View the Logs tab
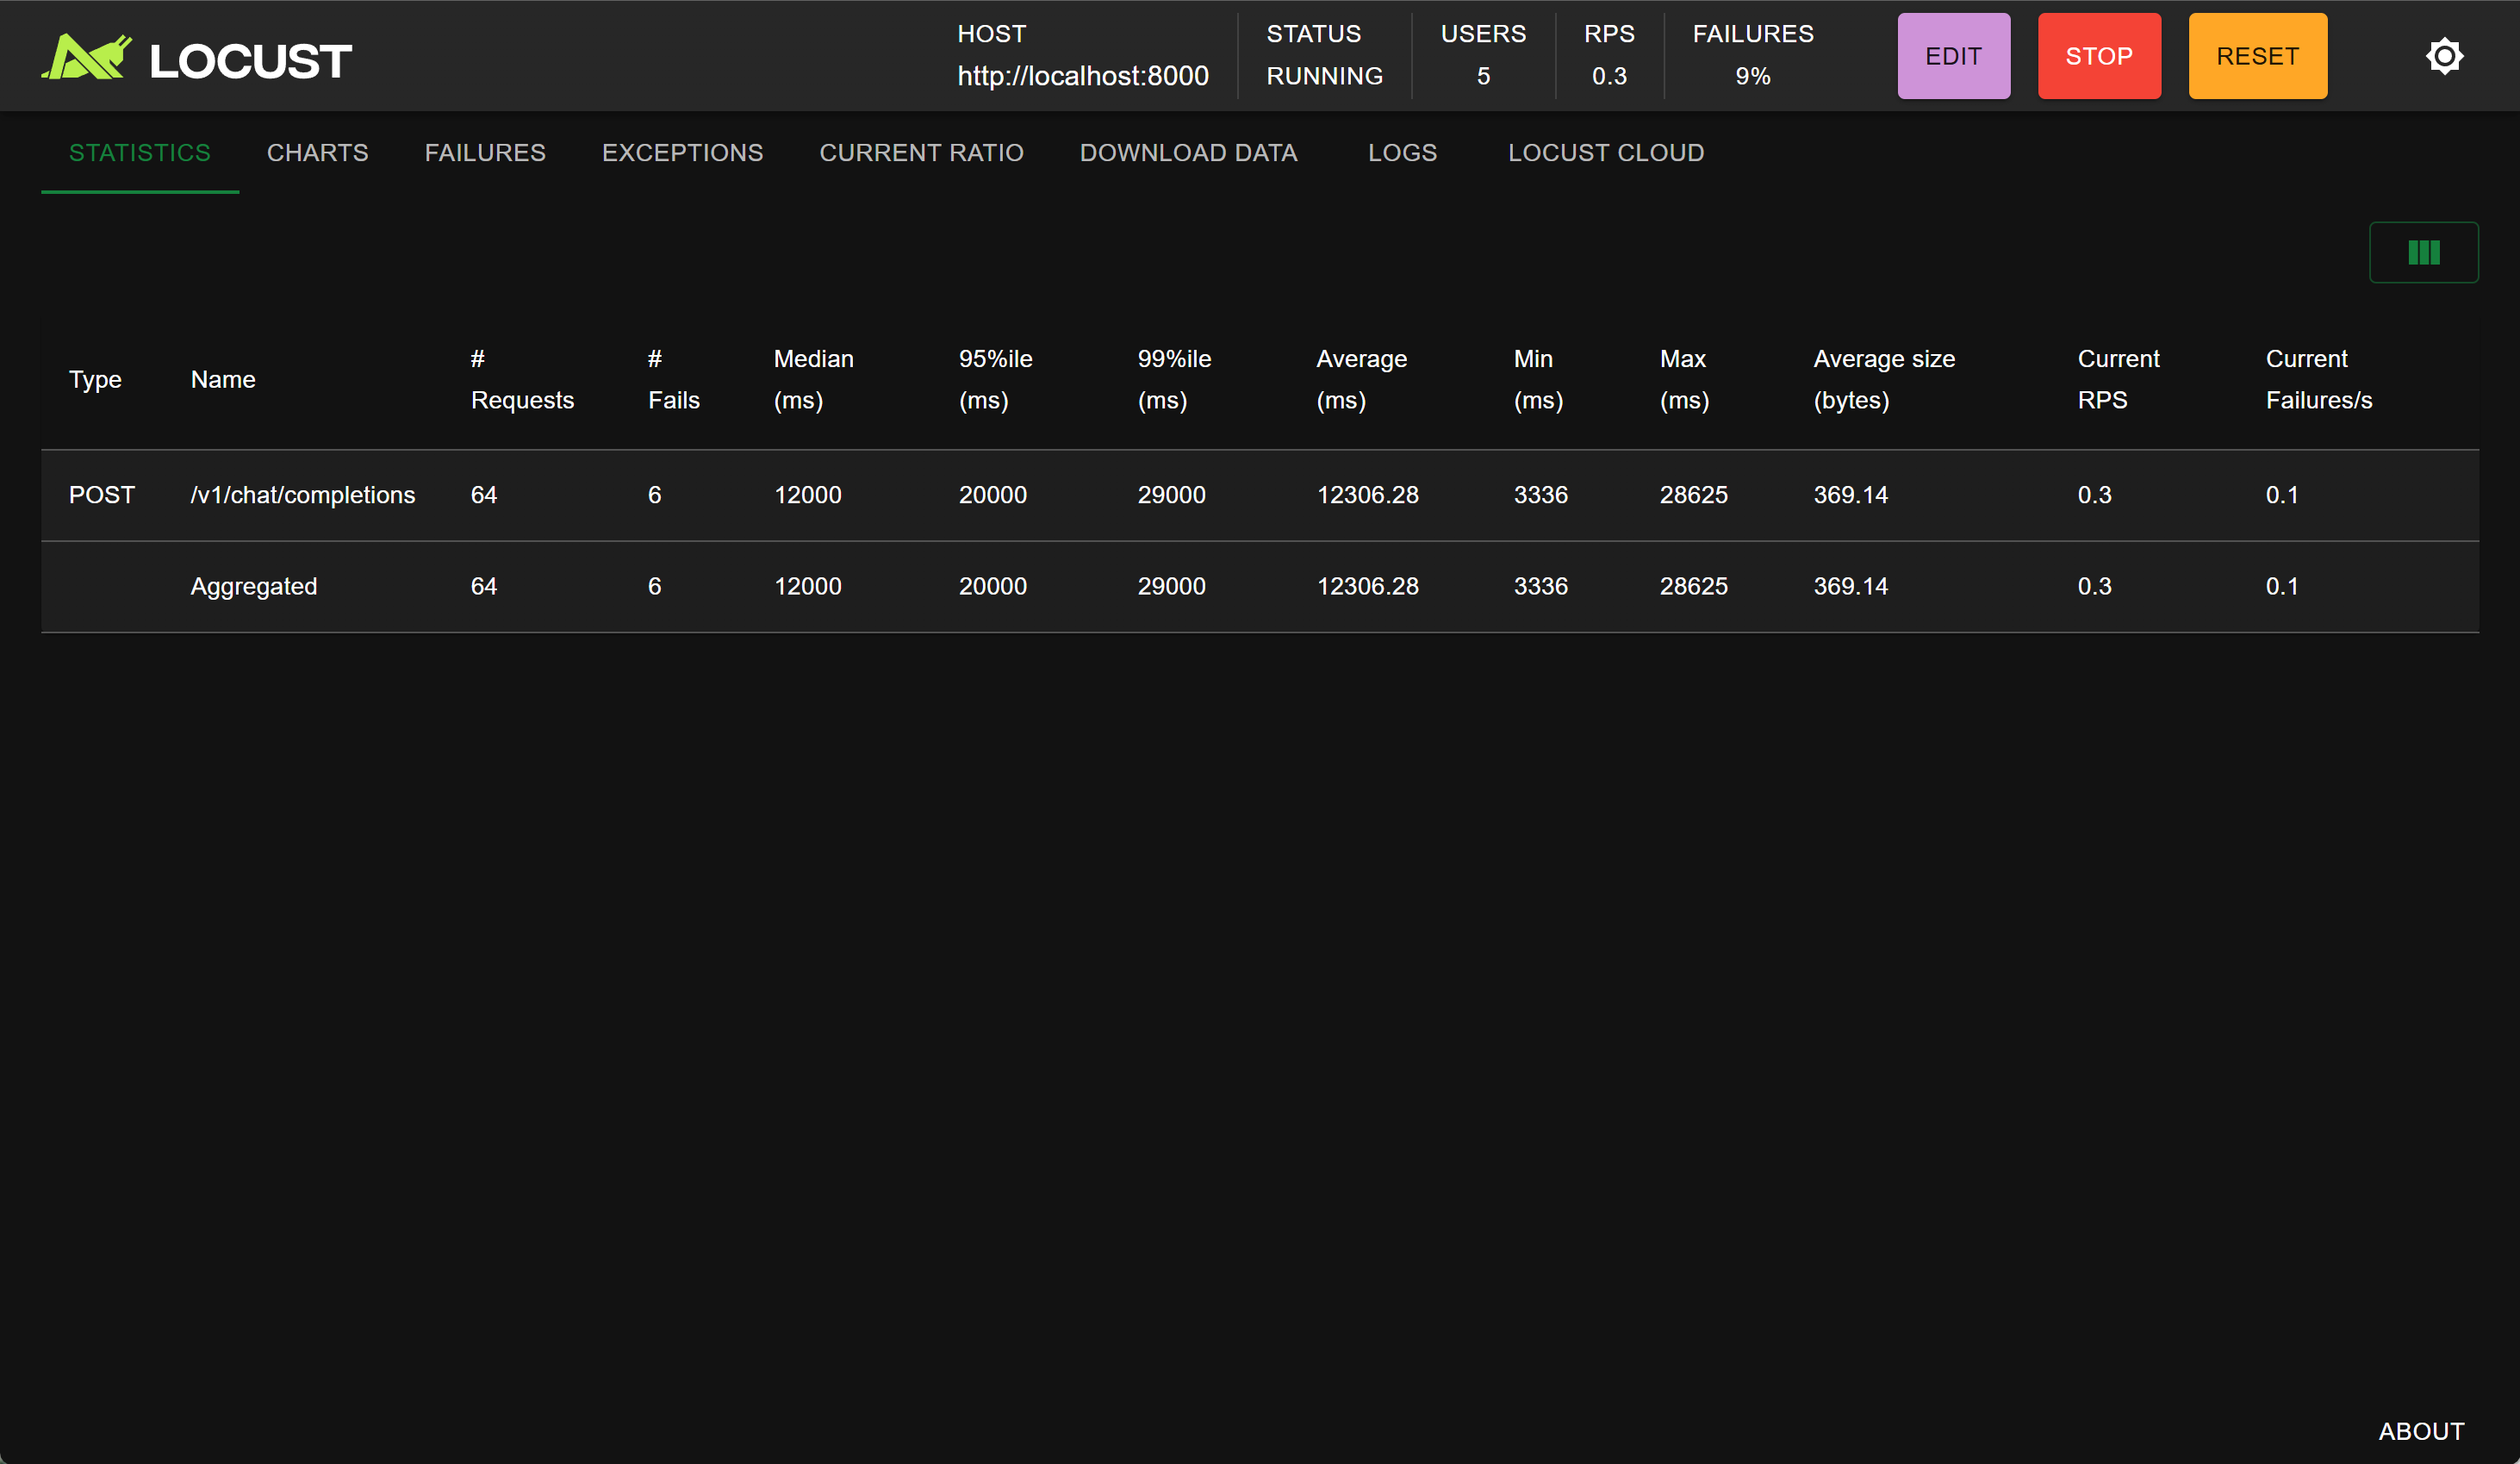 click(1402, 153)
